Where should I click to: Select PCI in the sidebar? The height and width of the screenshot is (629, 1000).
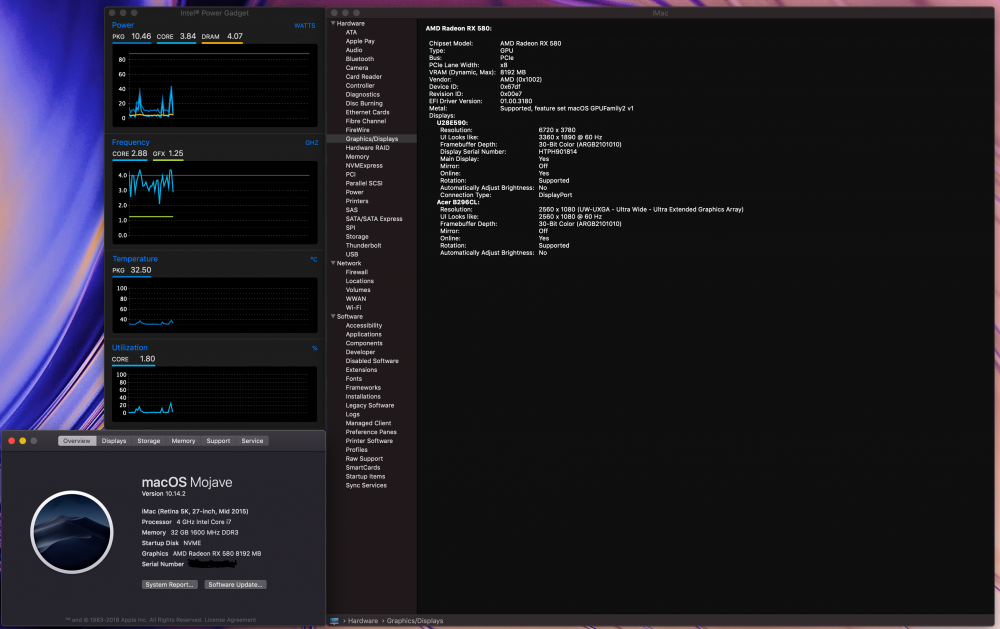coord(351,174)
